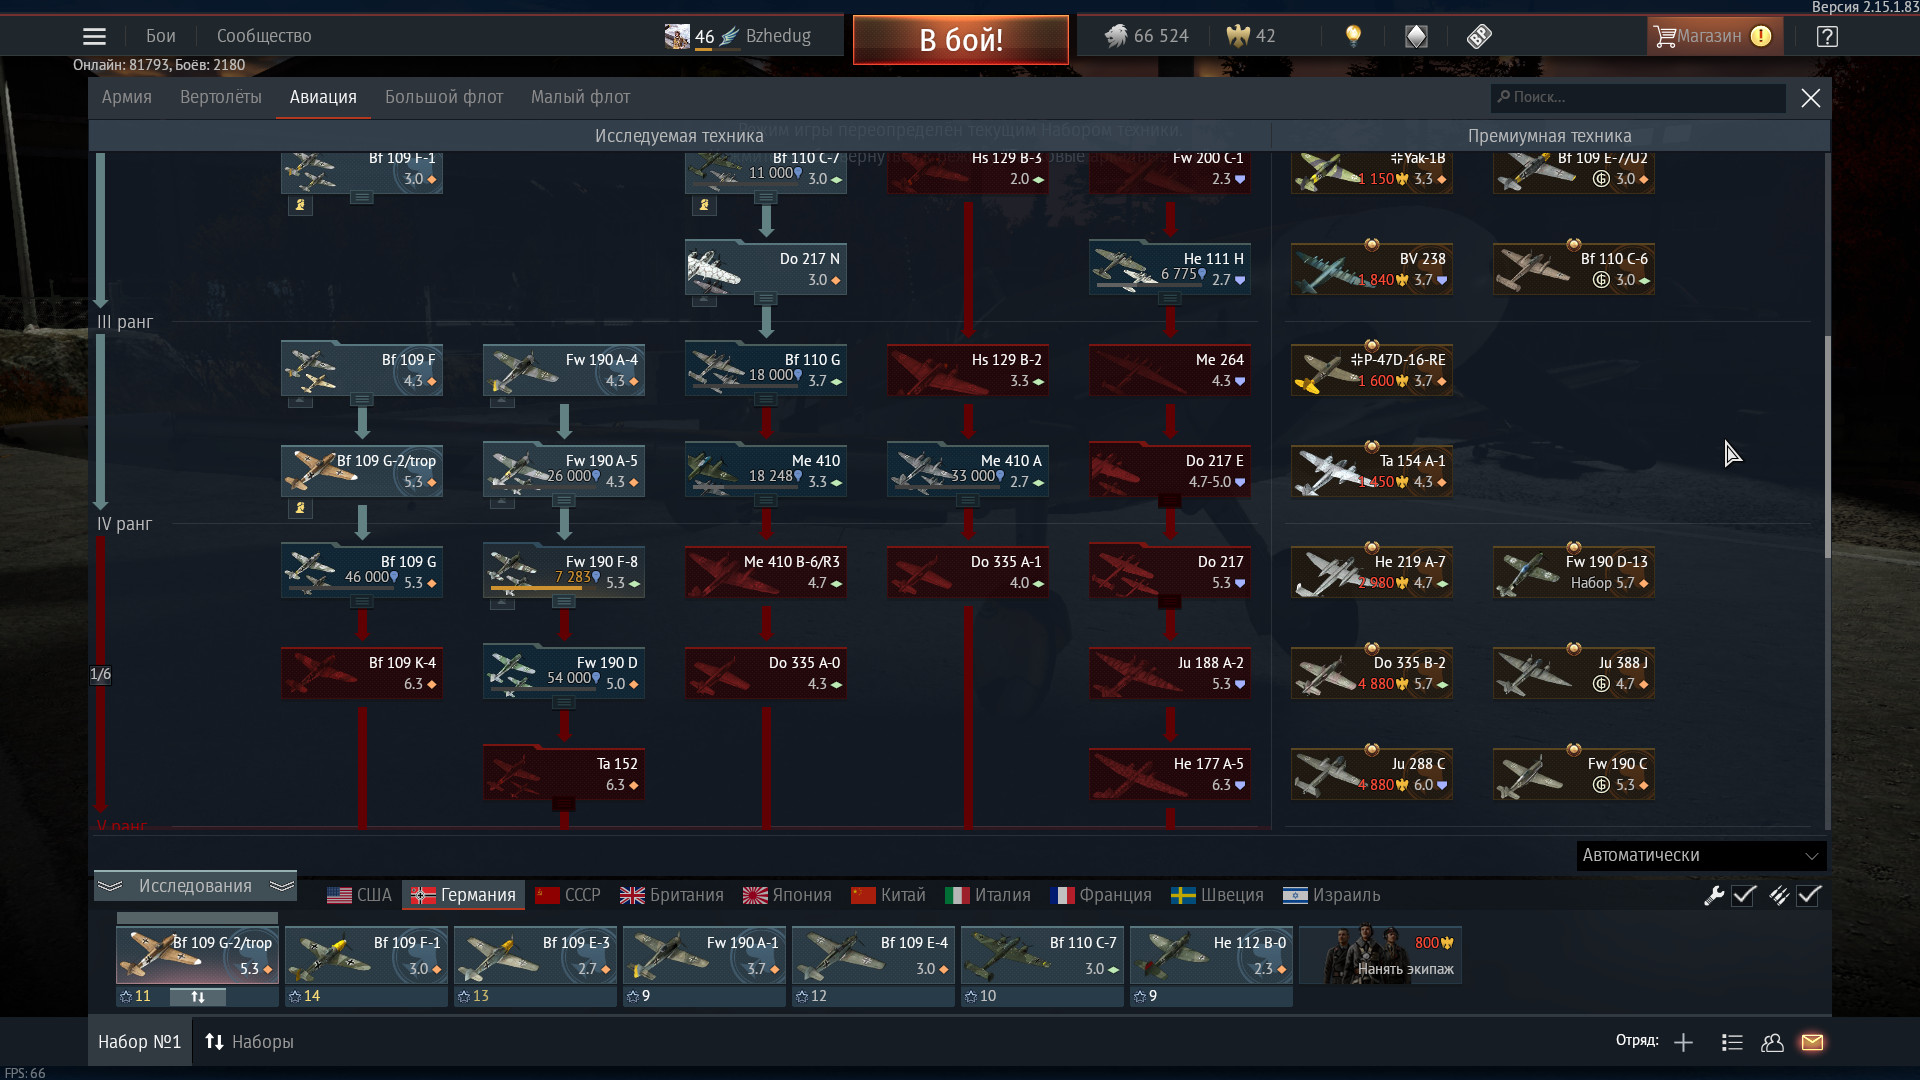Click the Bzhedug player name
Viewport: 1920px width, 1080px height.
point(778,36)
